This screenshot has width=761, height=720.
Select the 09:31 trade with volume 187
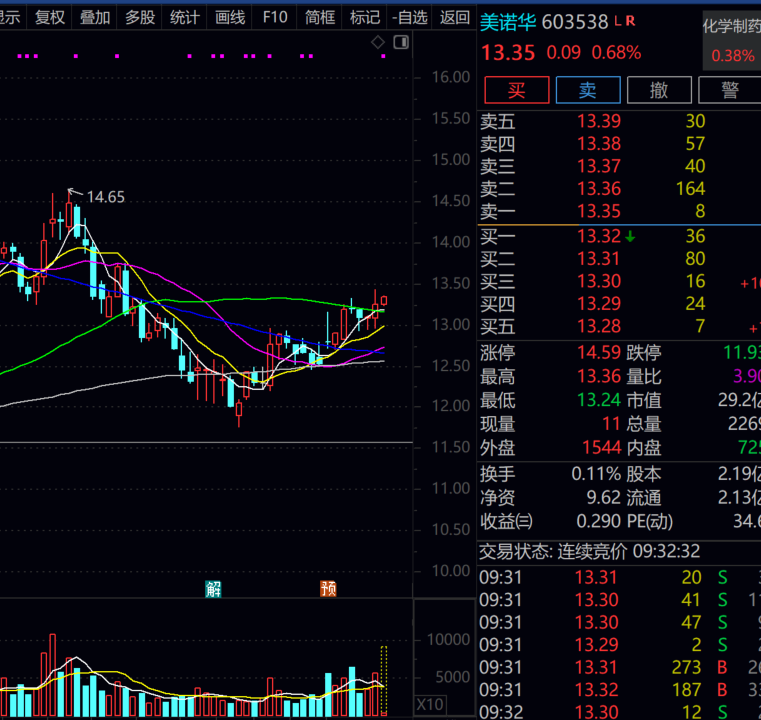click(620, 690)
